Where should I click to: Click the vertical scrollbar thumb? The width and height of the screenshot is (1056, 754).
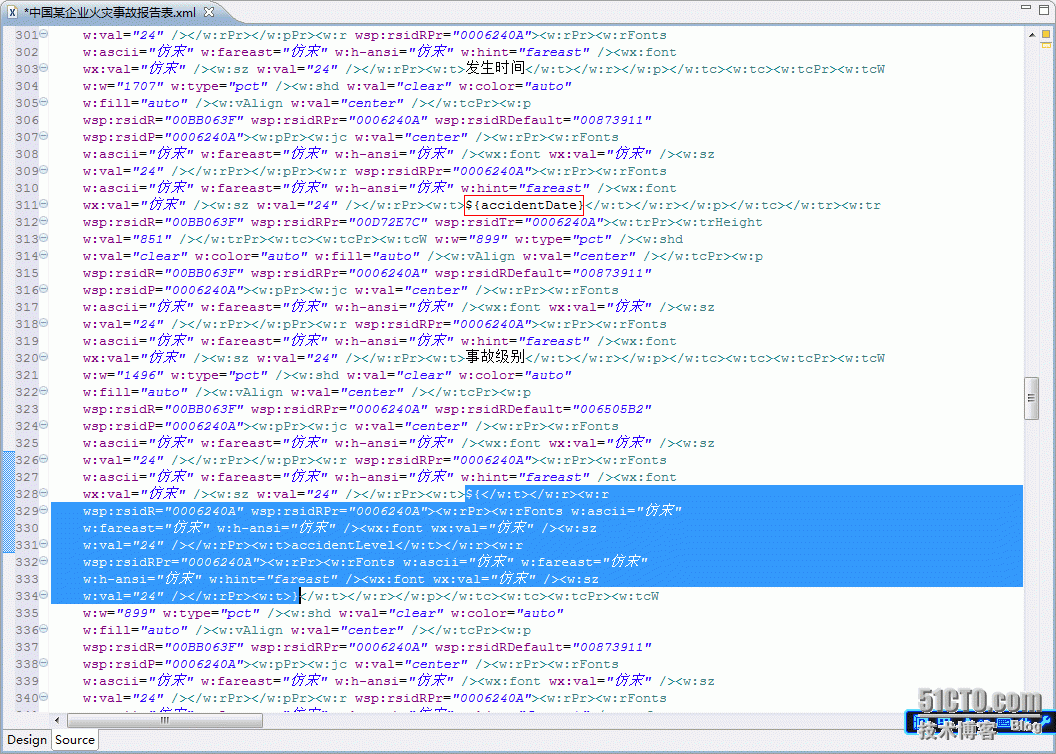pos(1031,399)
